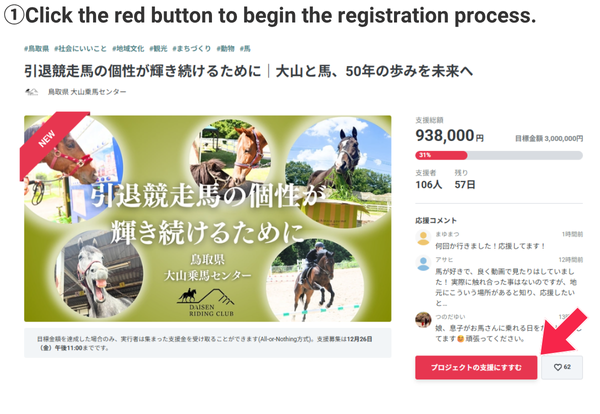Click the main project banner image
This screenshot has width=600, height=414.
point(208,218)
